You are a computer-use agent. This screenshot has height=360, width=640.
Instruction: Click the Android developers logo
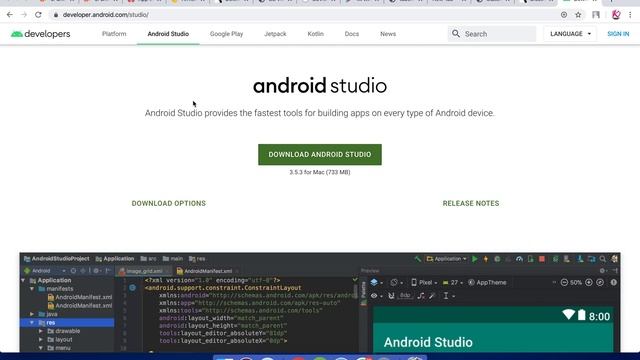40,34
